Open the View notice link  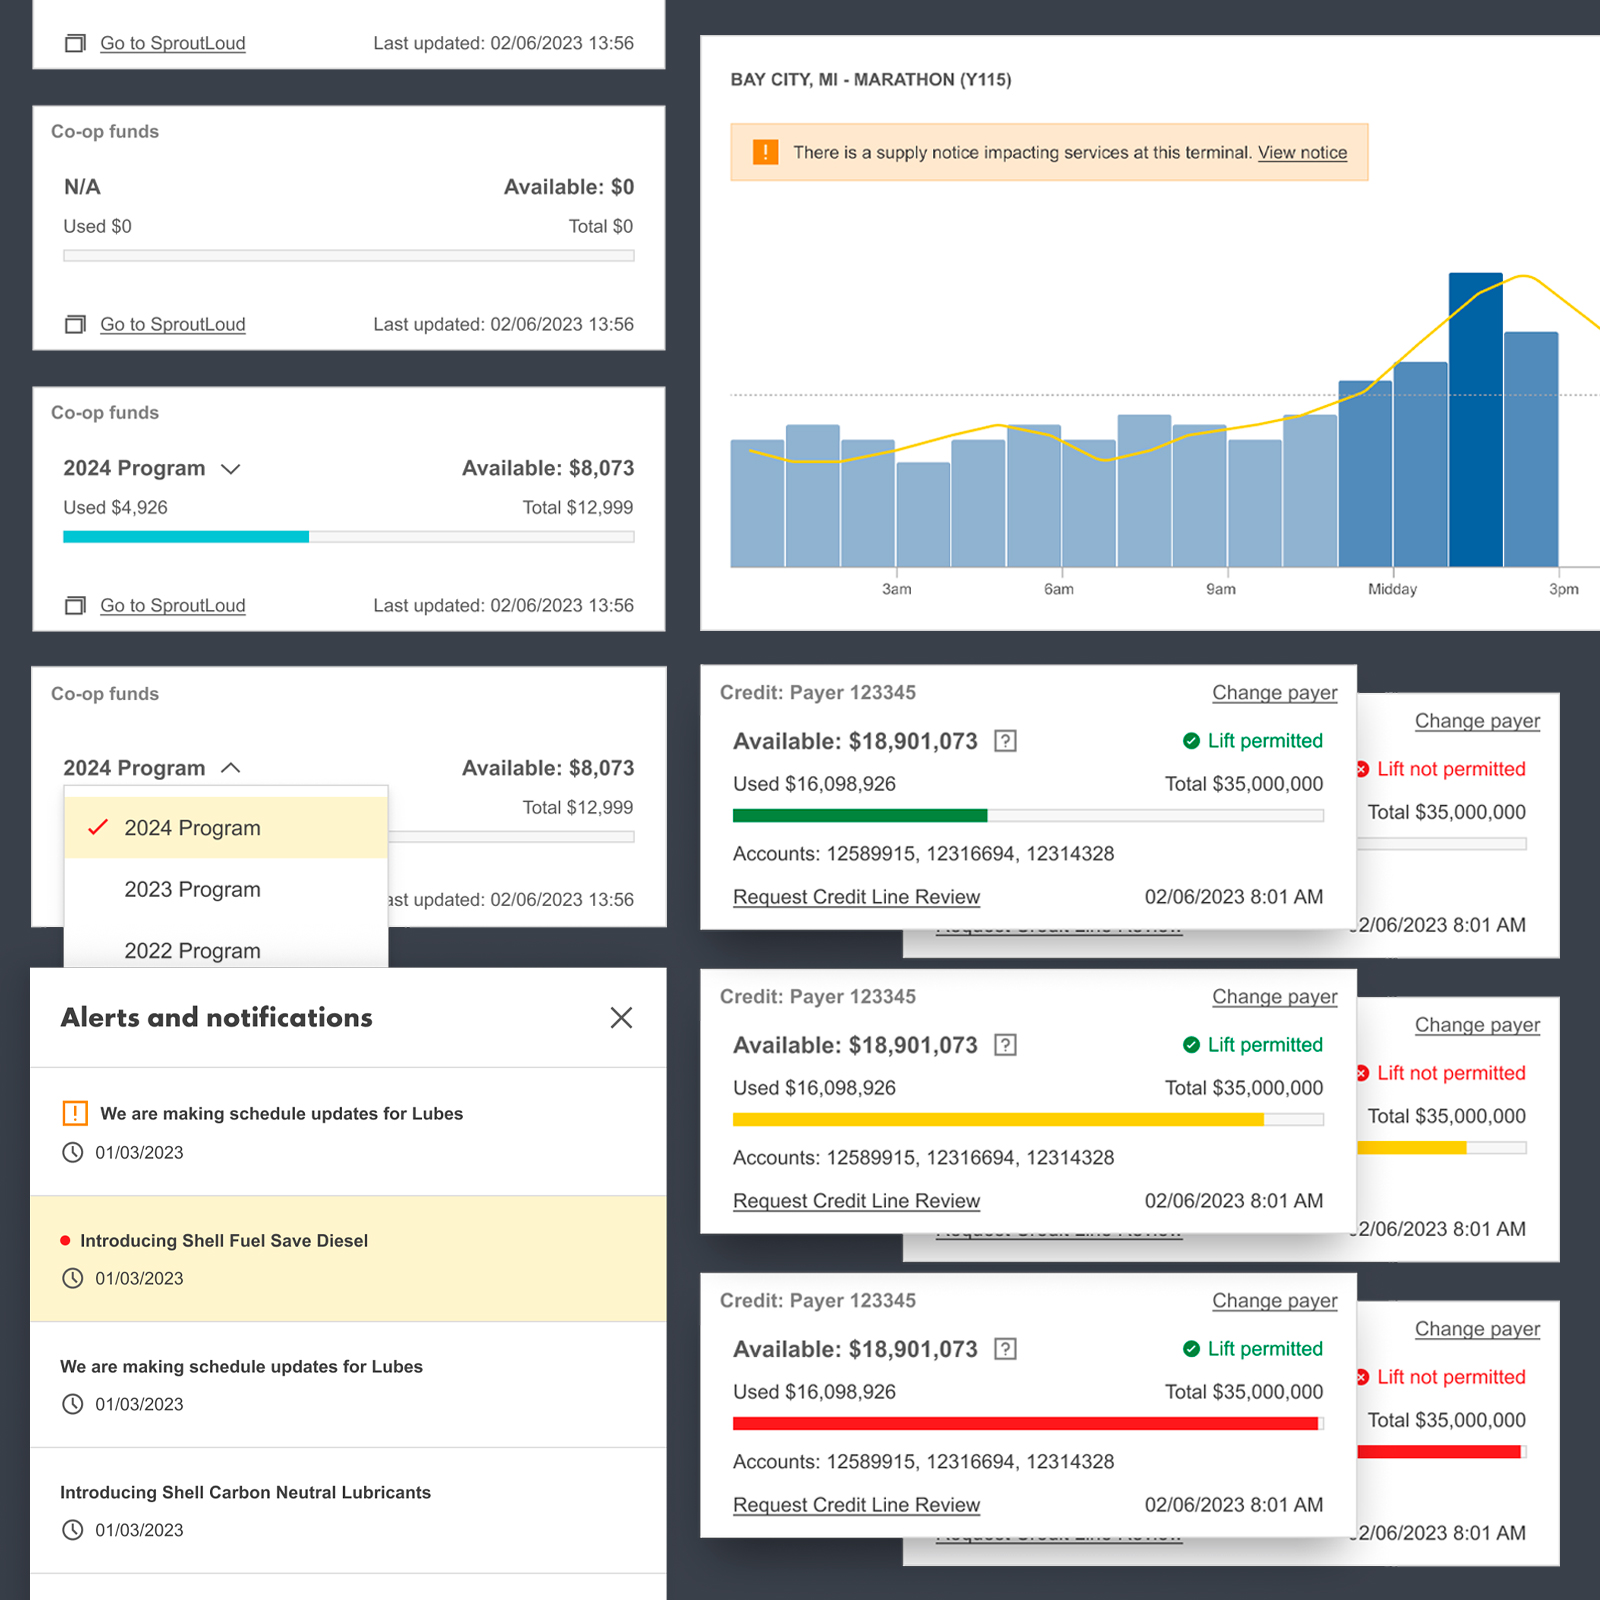click(1302, 152)
